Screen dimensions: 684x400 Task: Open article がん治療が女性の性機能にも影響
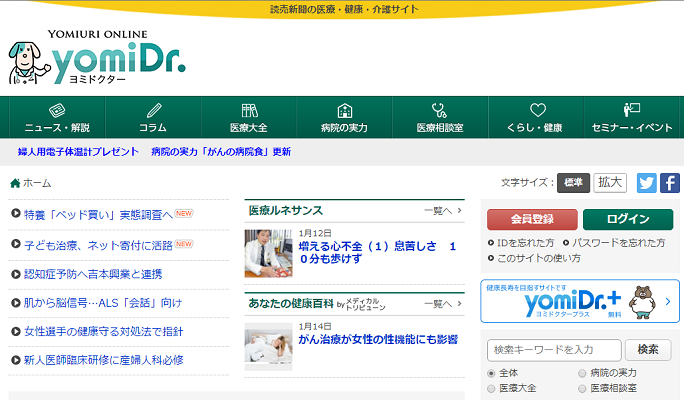pyautogui.click(x=378, y=339)
